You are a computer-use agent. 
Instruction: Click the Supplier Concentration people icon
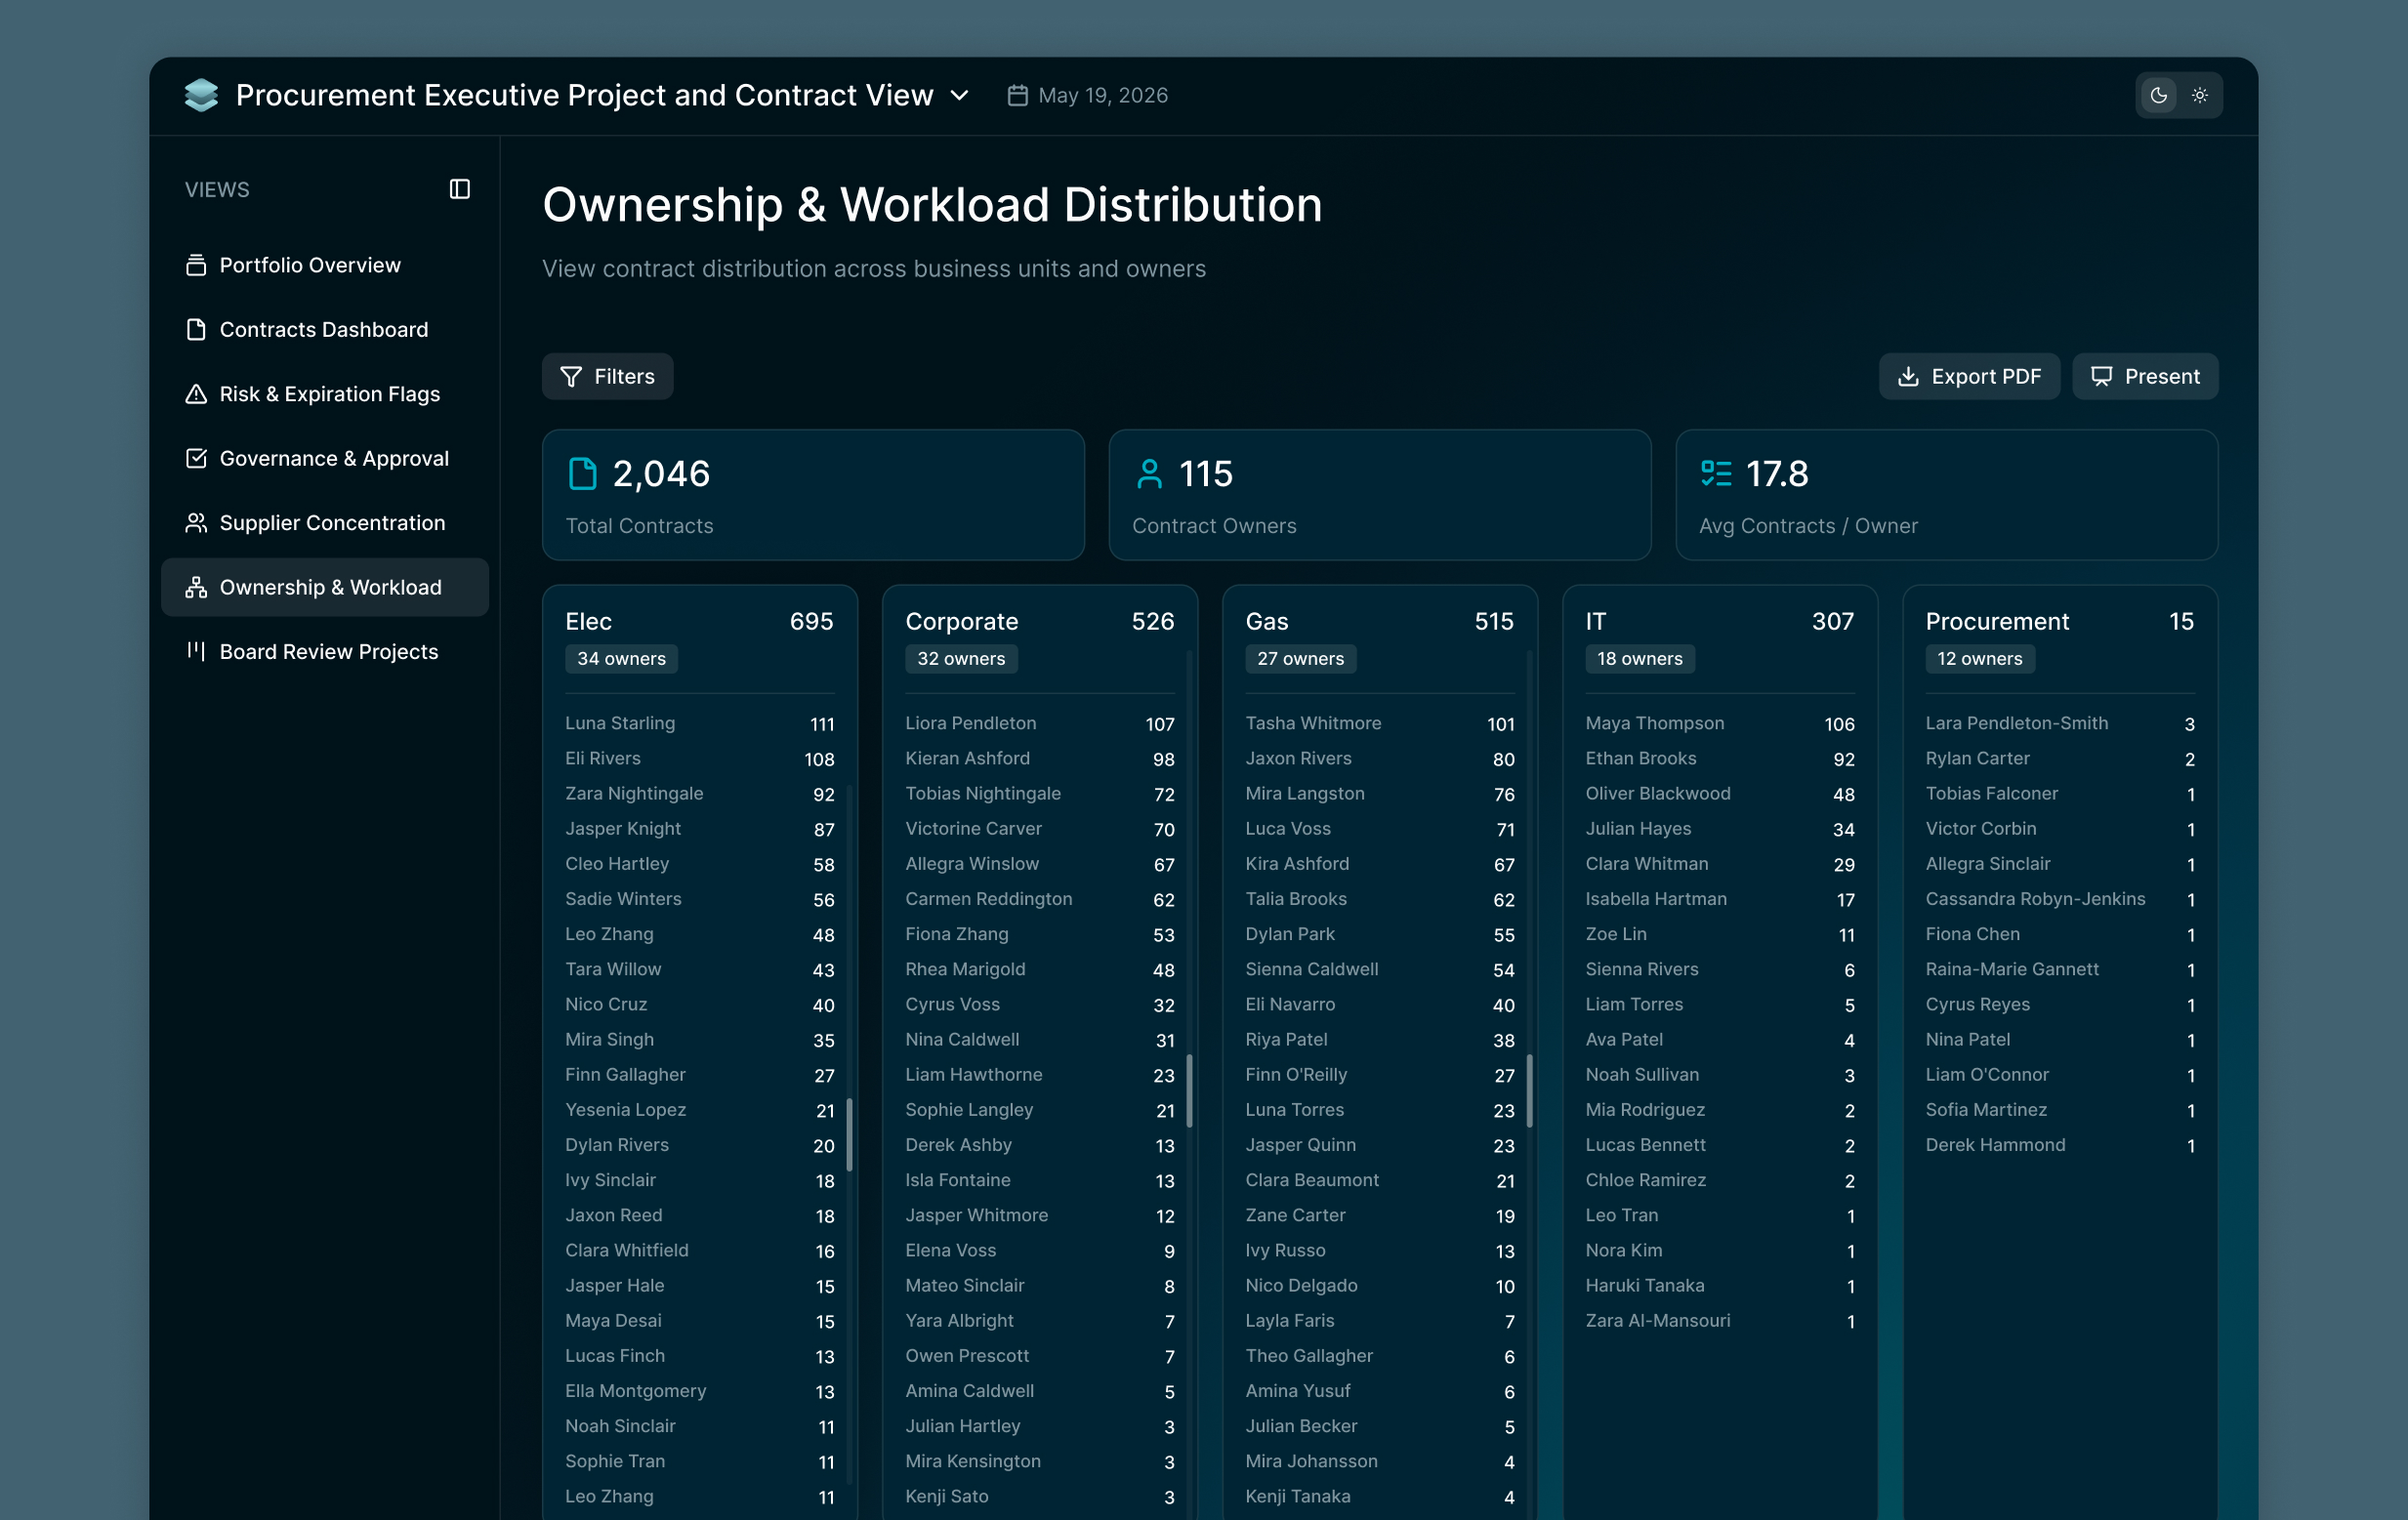196,523
